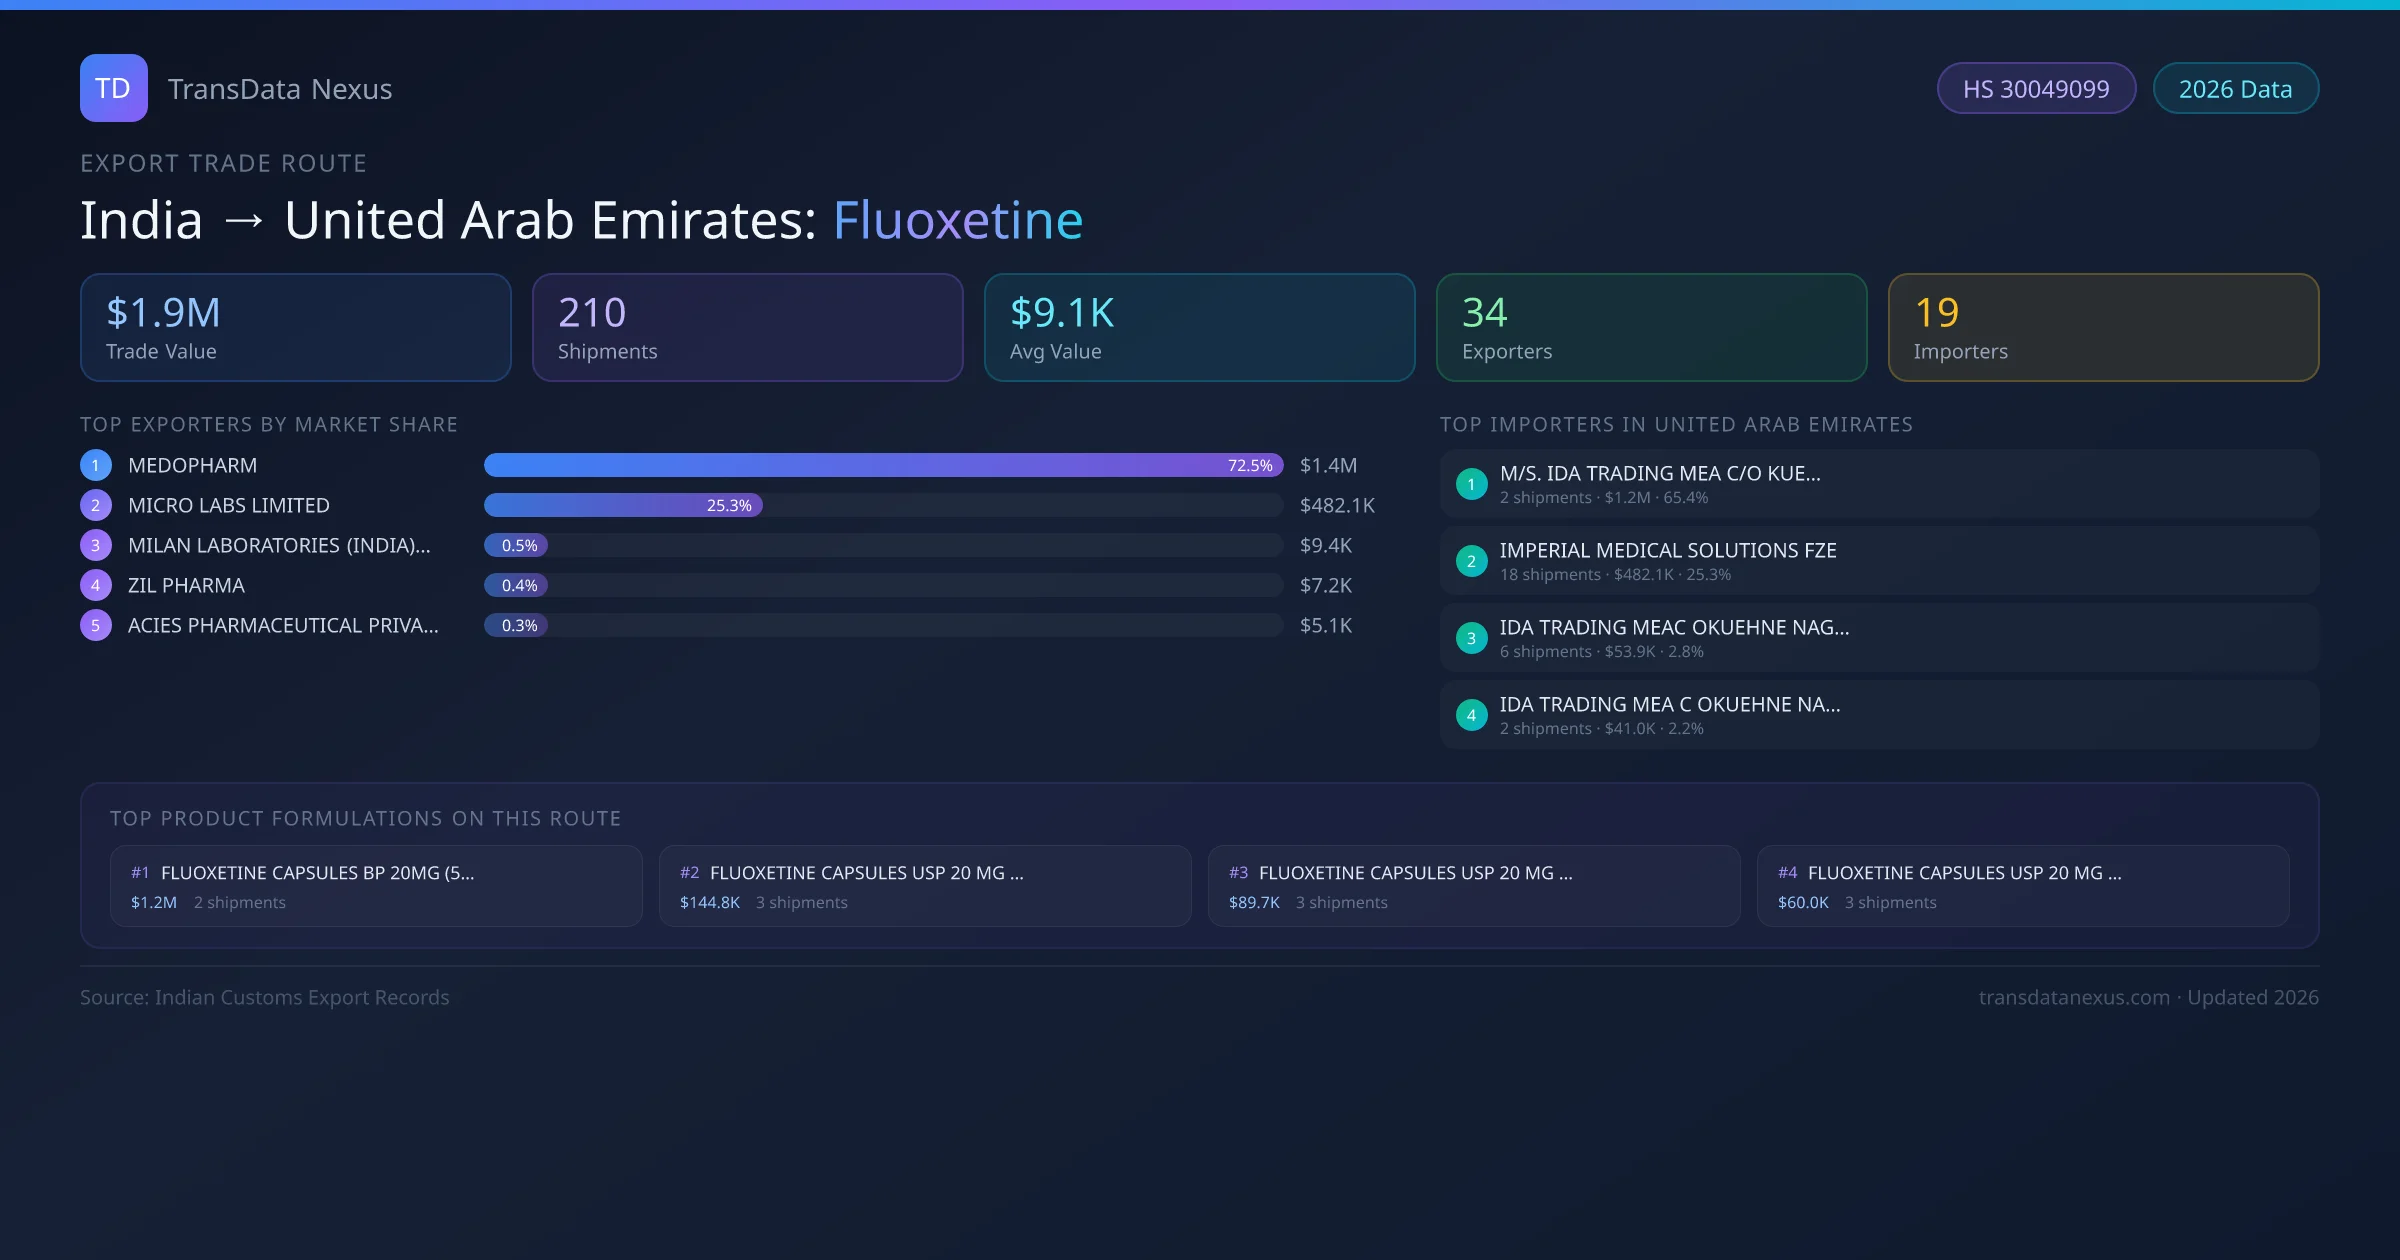The image size is (2400, 1260).
Task: Click the rank 2 badge beside MICRO LABS LIMITED
Action: tap(95, 505)
